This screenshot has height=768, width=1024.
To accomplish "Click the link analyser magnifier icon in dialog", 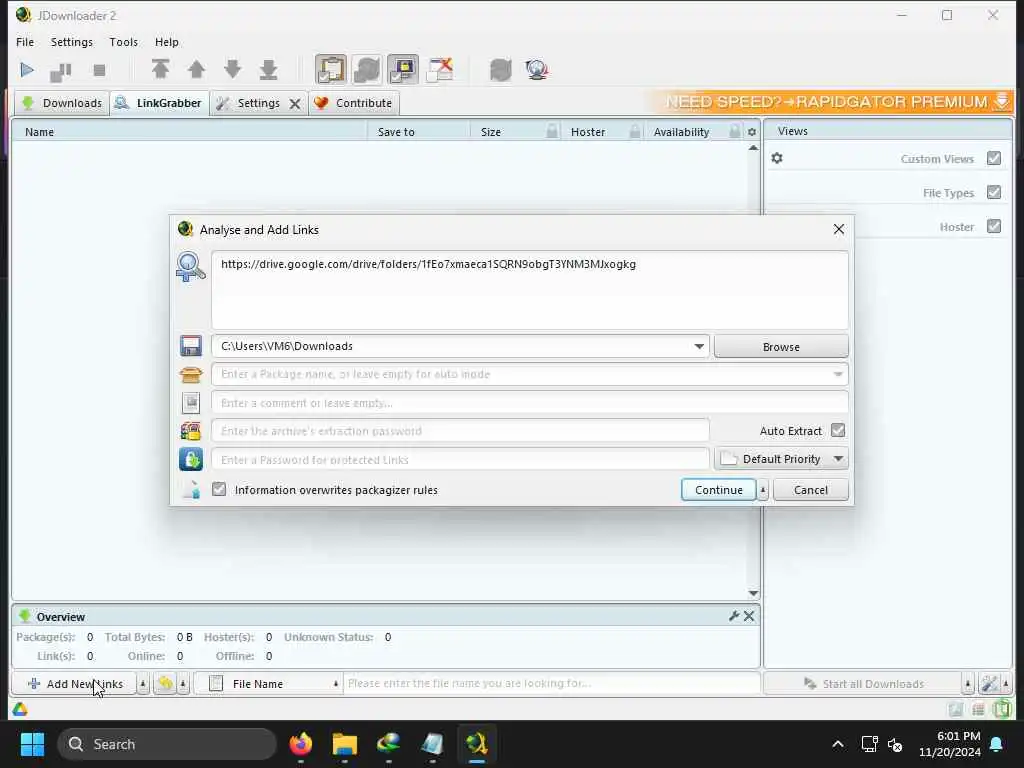I will 191,266.
